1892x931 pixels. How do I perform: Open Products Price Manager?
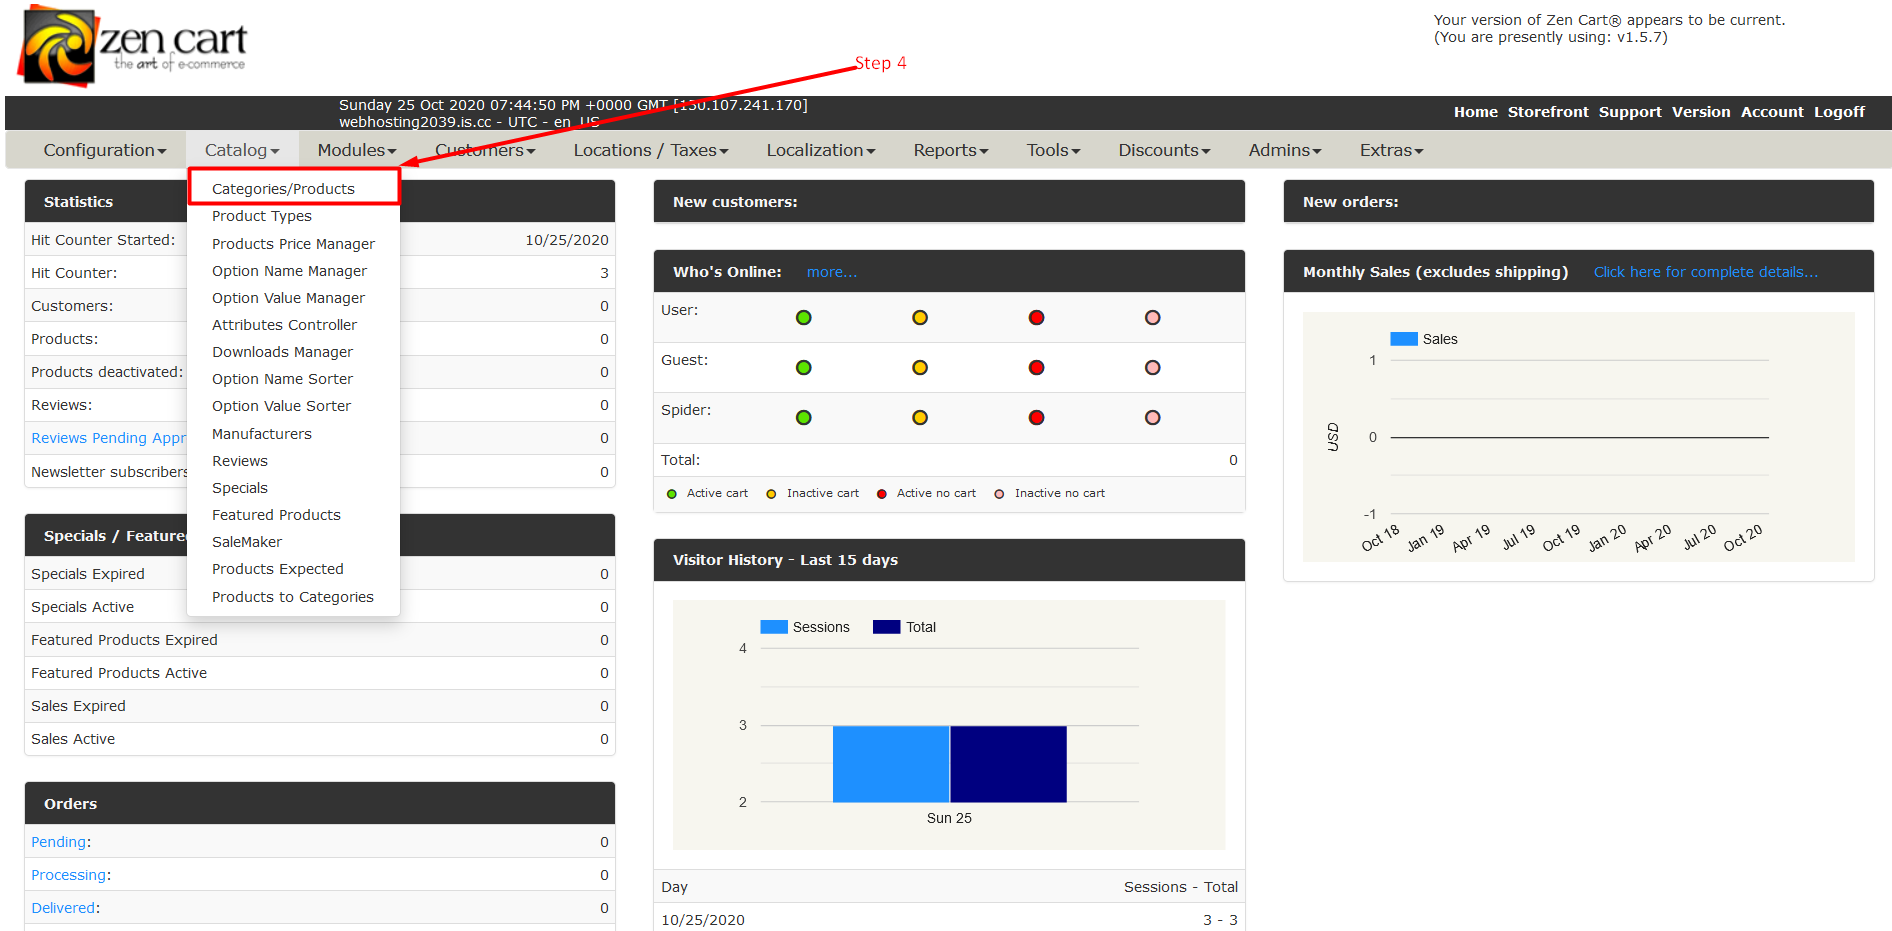coord(293,244)
